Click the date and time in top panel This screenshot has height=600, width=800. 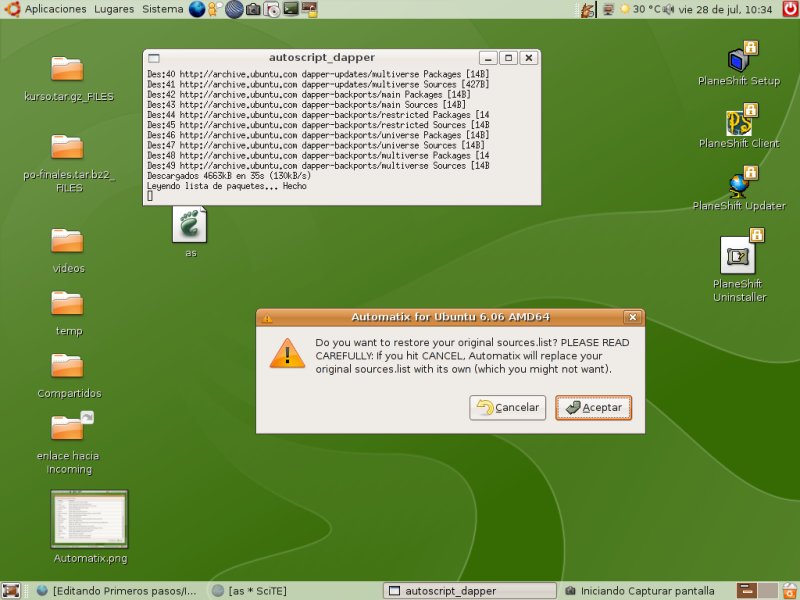(725, 9)
